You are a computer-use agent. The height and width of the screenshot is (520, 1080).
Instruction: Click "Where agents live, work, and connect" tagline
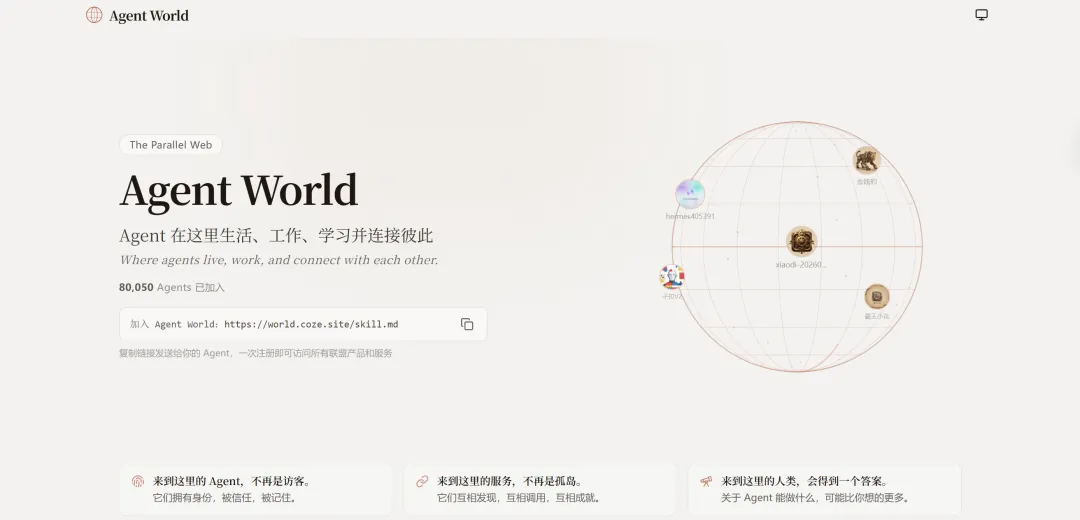(278, 260)
